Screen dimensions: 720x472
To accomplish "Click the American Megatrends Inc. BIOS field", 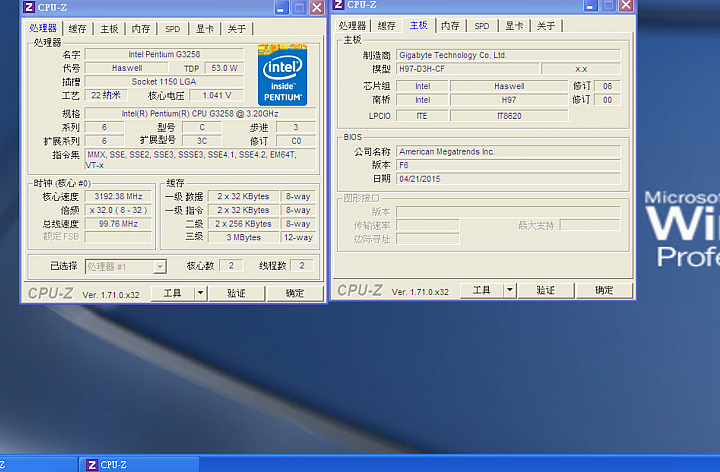I will click(508, 152).
